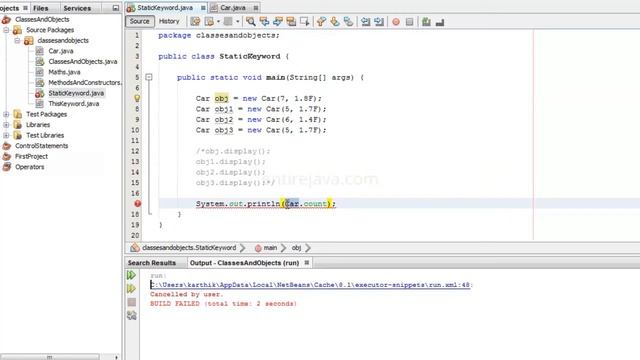
Task: Go to Previous Bookmark icon
Action: (x=321, y=22)
